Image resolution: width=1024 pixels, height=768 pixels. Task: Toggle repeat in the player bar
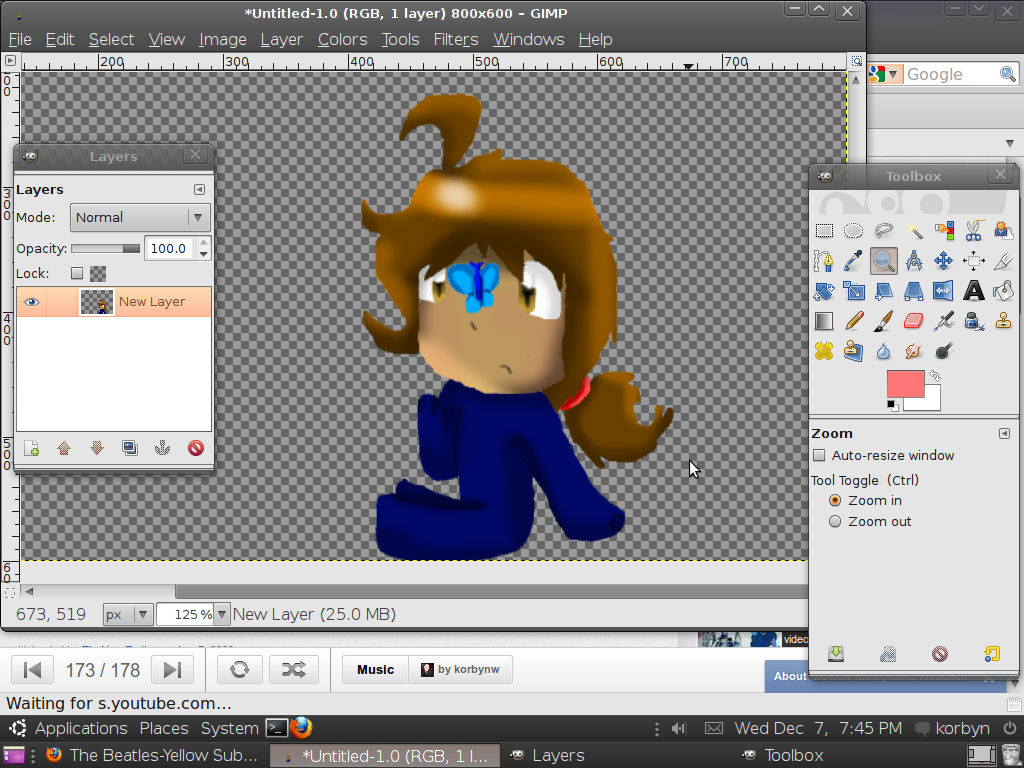pos(239,669)
